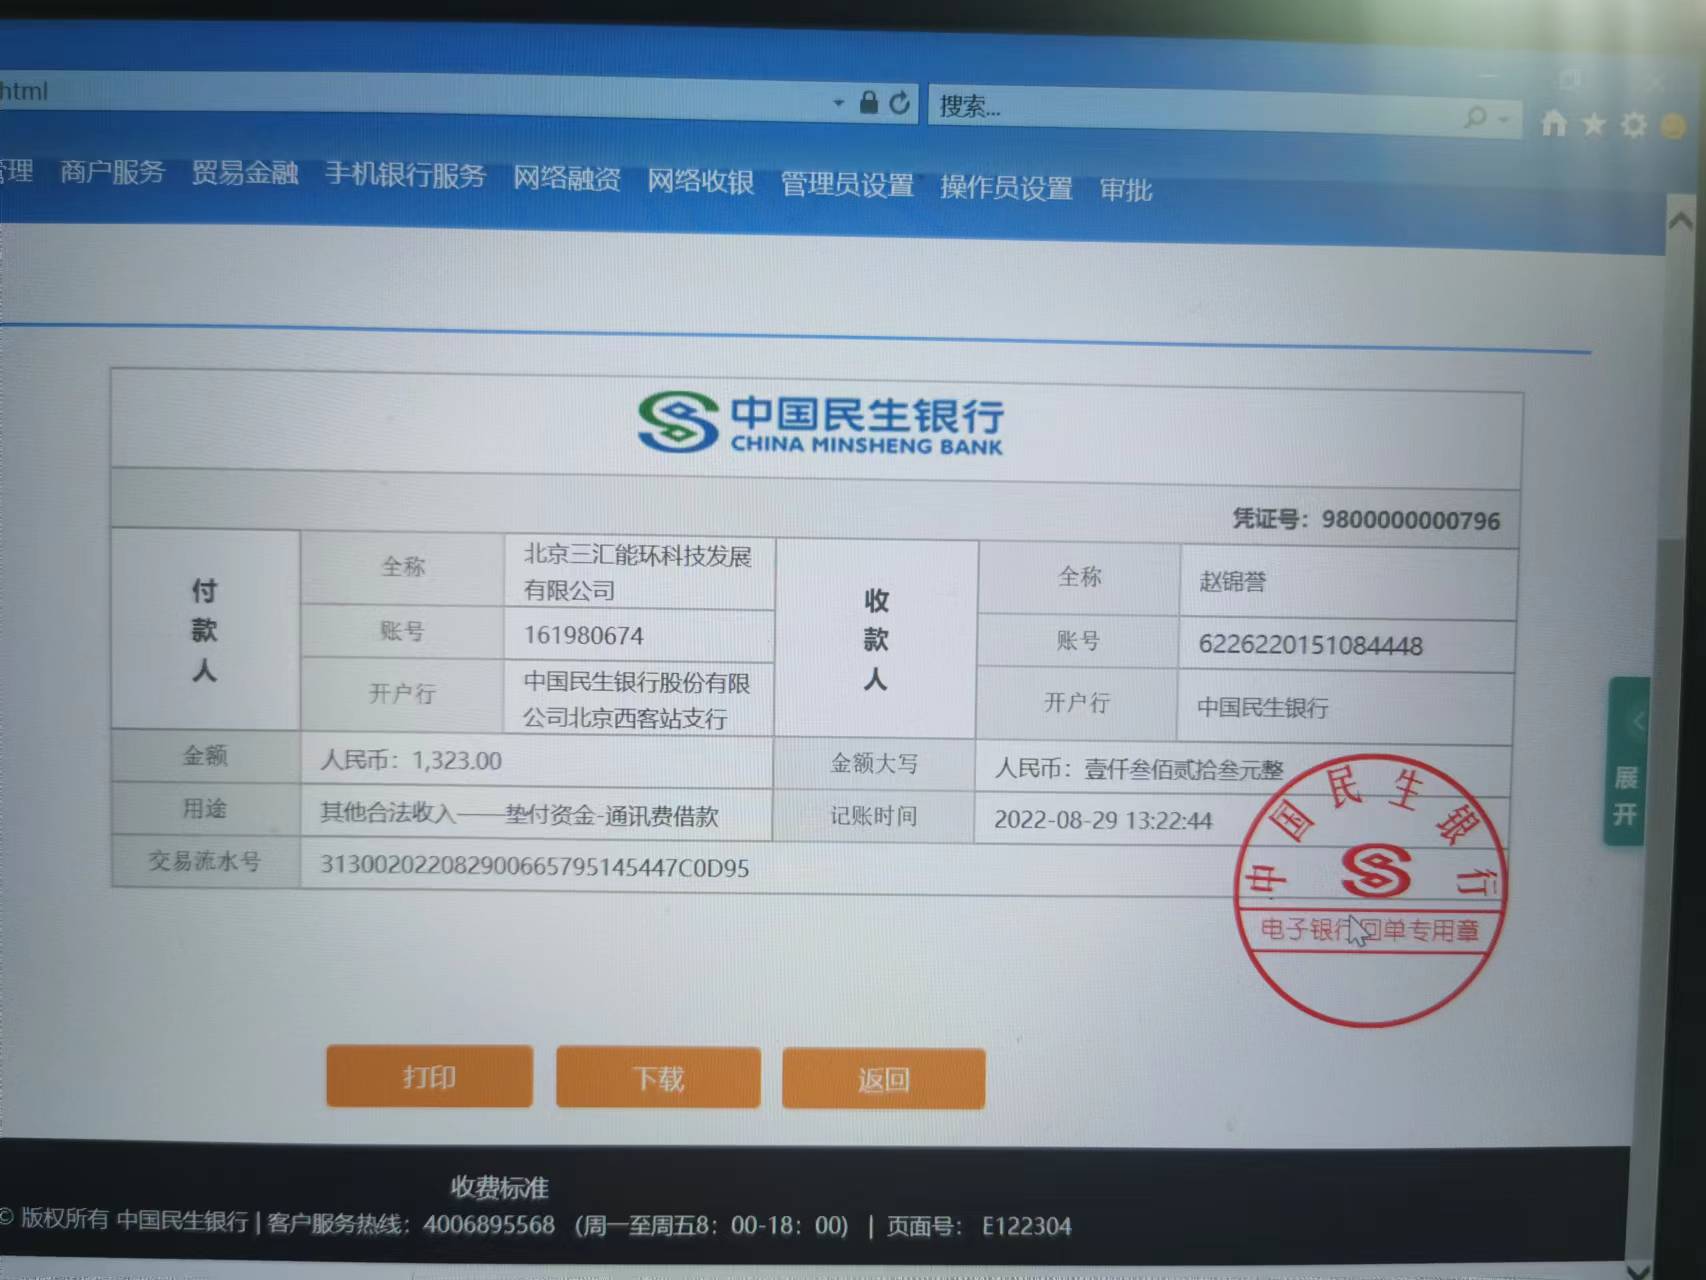Image resolution: width=1706 pixels, height=1280 pixels.
Task: Open the 网络收银 menu
Action: point(700,181)
